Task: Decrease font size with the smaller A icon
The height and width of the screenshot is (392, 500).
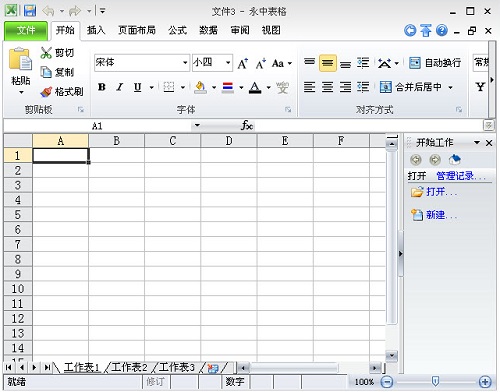Action: click(x=260, y=63)
